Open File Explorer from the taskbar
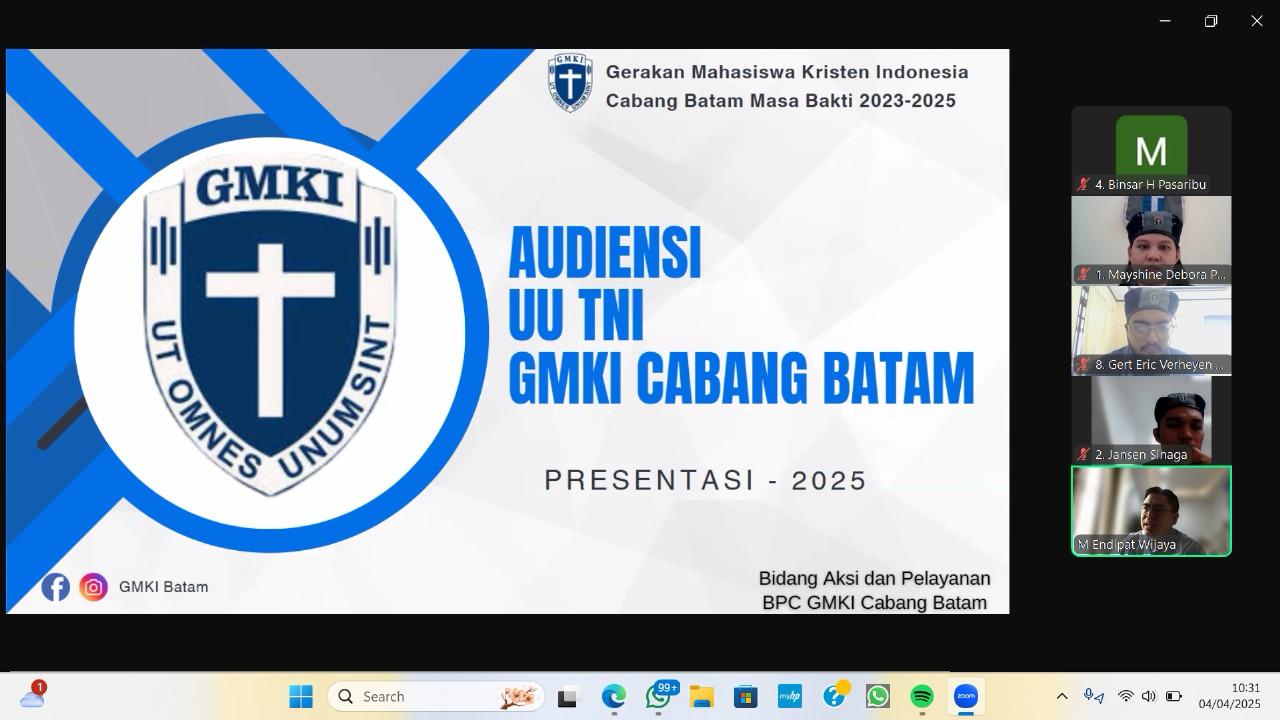The image size is (1280, 720). point(702,696)
